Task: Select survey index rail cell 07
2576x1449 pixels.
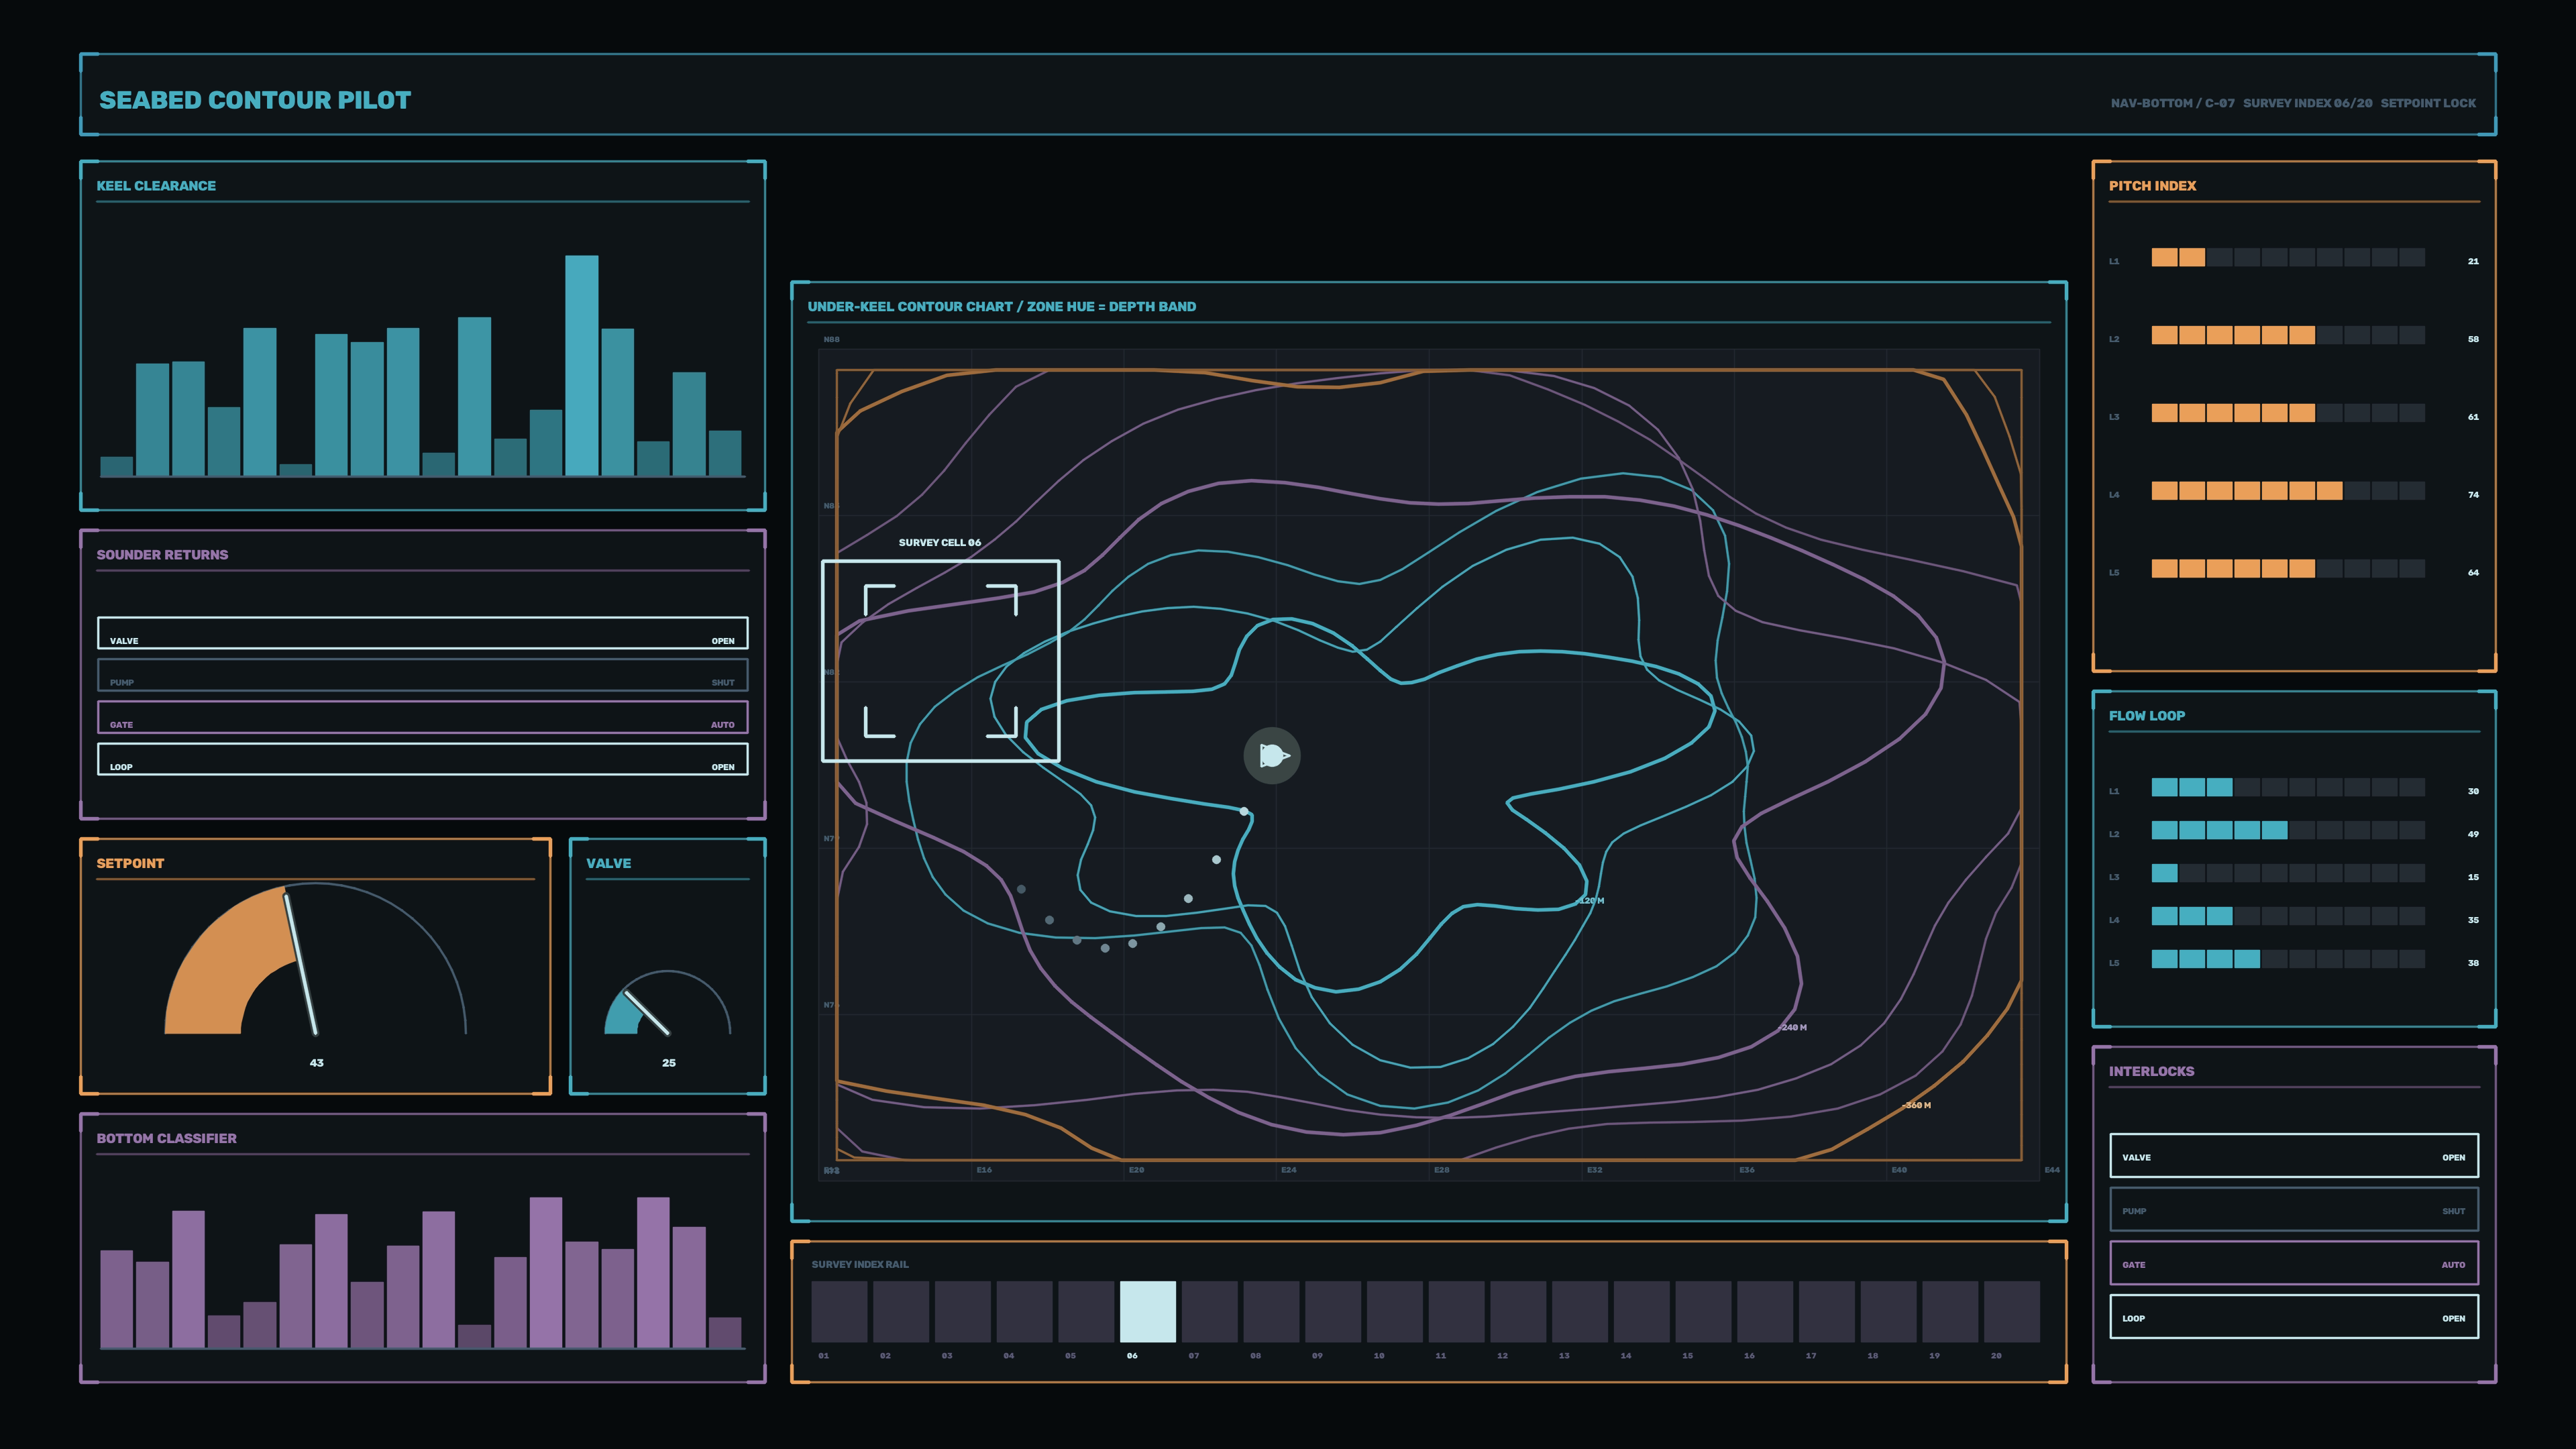Action: point(1210,1312)
